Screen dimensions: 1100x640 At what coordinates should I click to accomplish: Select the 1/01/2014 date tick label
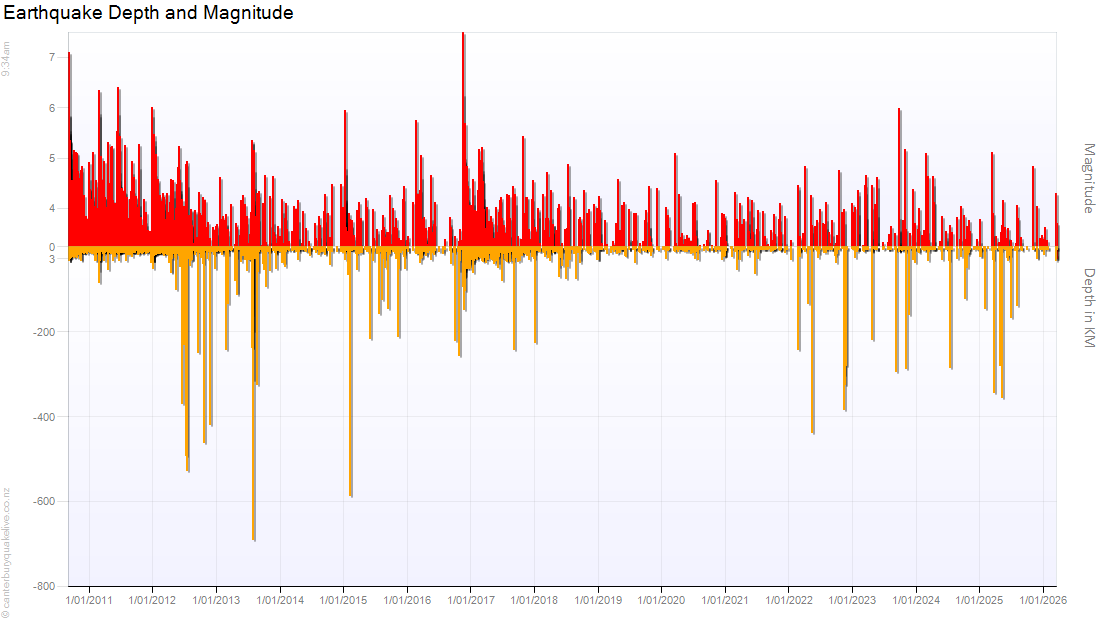pos(280,601)
